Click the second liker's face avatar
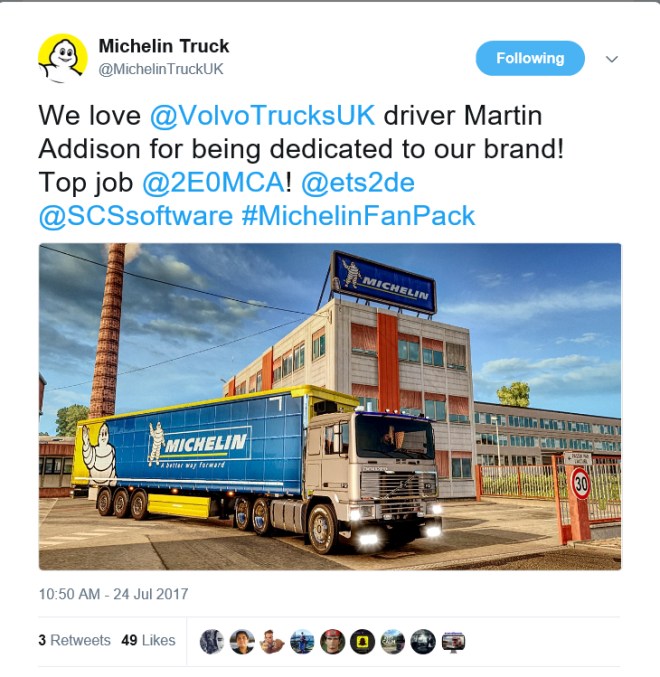The image size is (660, 677). pyautogui.click(x=242, y=641)
